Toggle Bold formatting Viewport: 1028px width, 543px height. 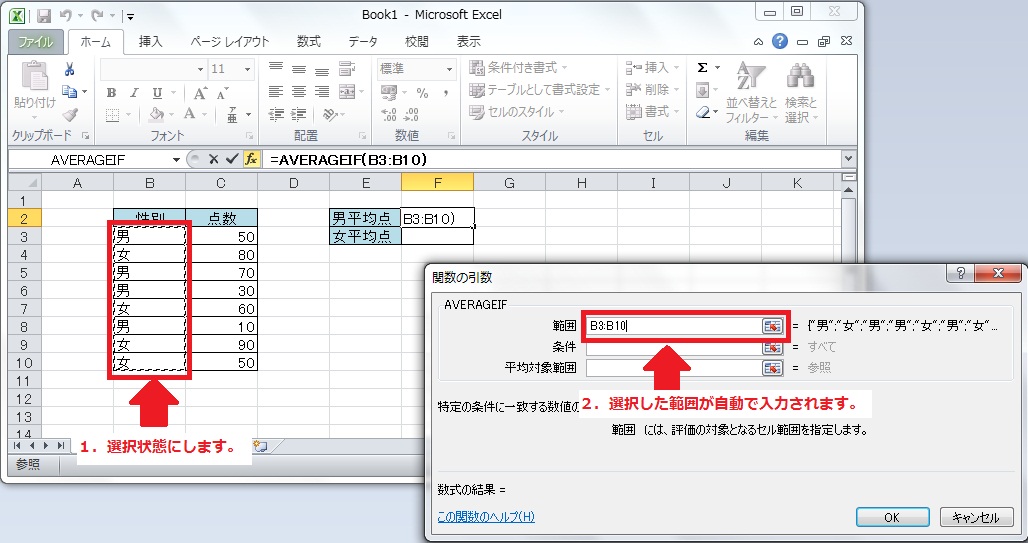111,93
